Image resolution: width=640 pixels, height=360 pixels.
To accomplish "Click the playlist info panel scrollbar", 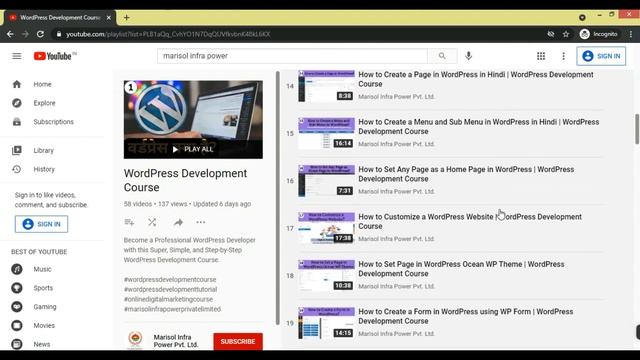I will point(278,198).
